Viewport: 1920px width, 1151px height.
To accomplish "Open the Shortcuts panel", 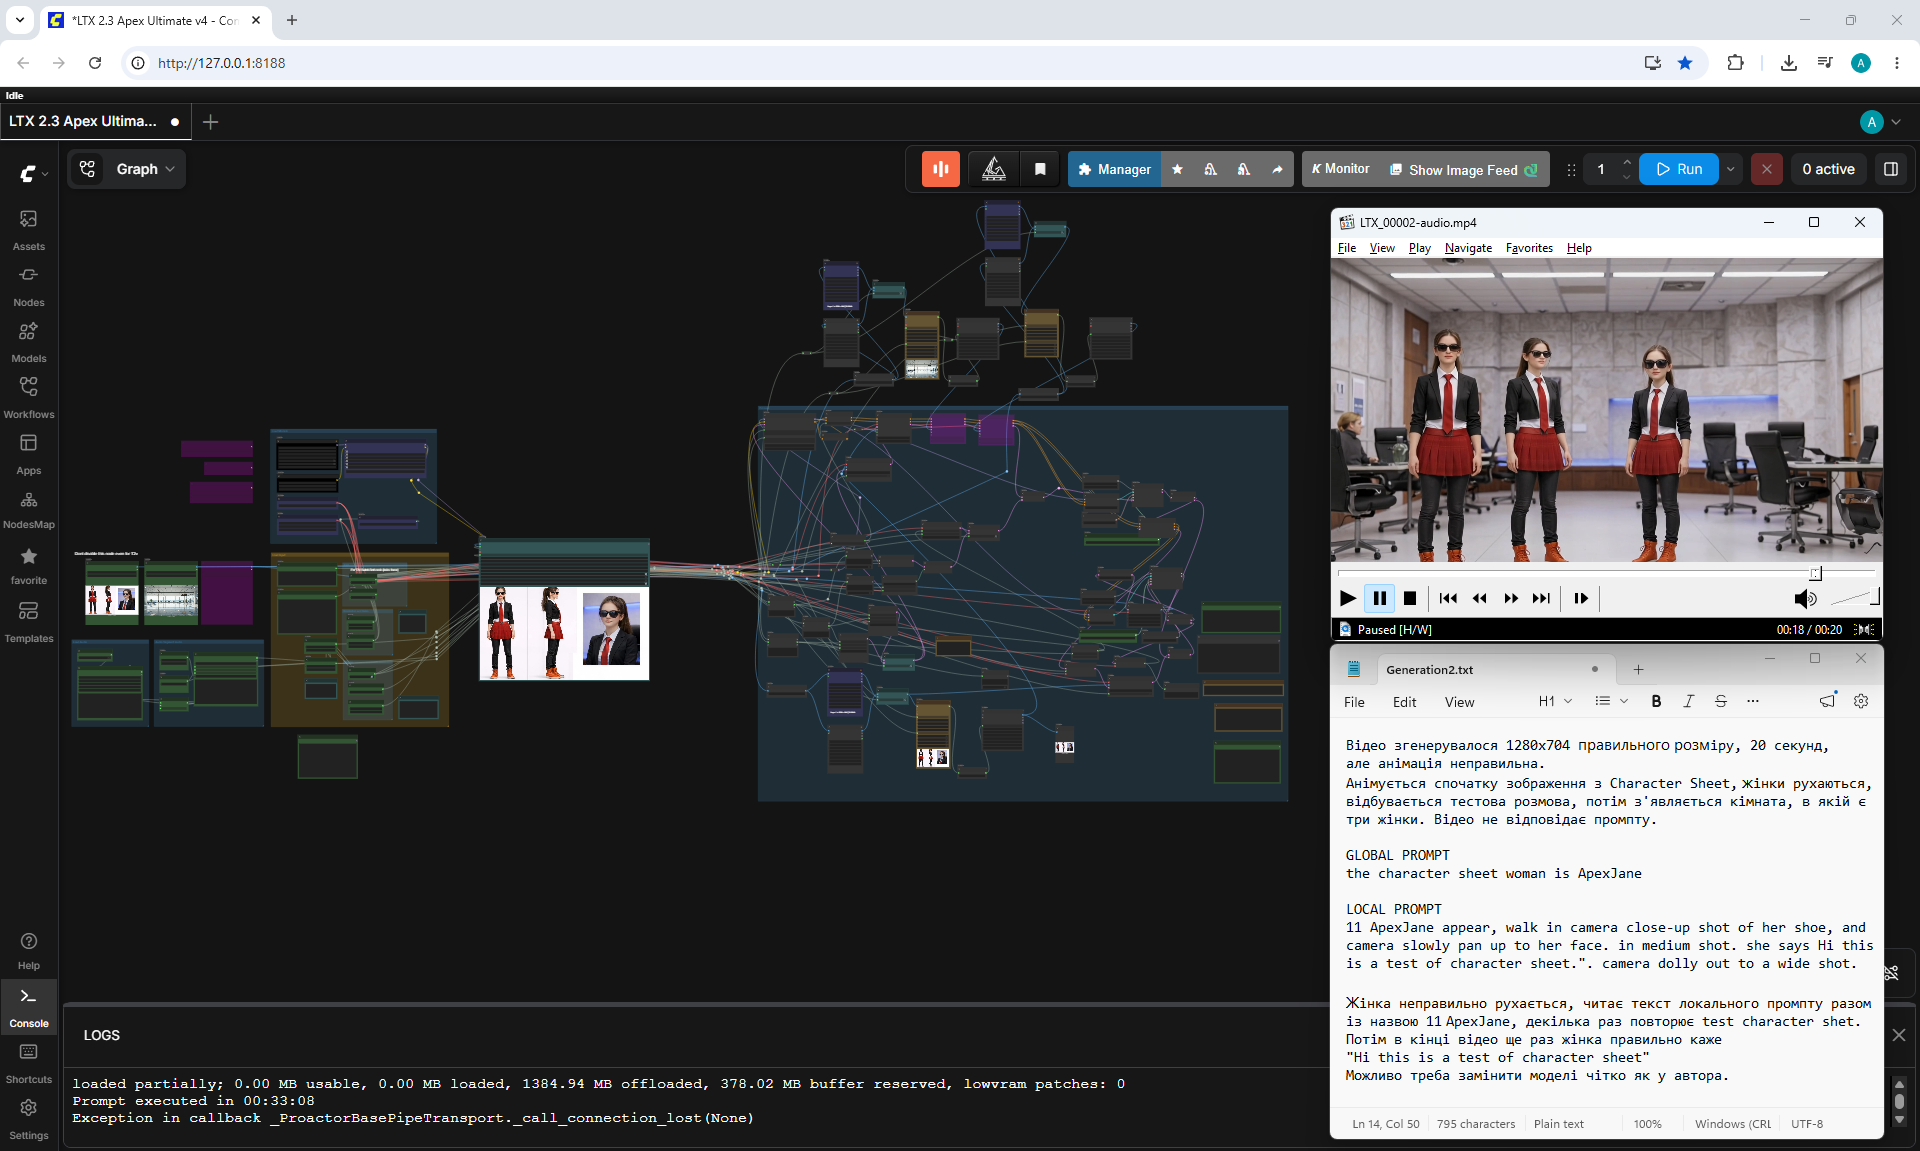I will pyautogui.click(x=28, y=1063).
